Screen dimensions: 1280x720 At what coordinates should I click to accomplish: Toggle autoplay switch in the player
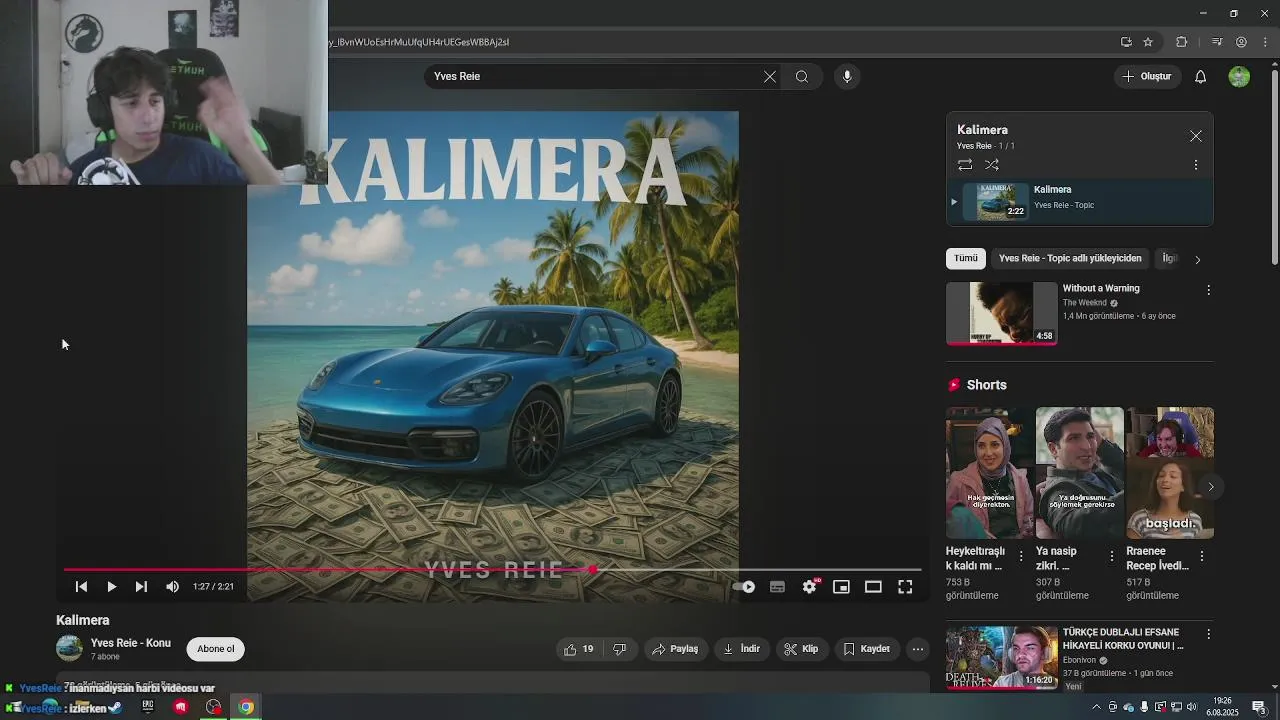click(744, 587)
